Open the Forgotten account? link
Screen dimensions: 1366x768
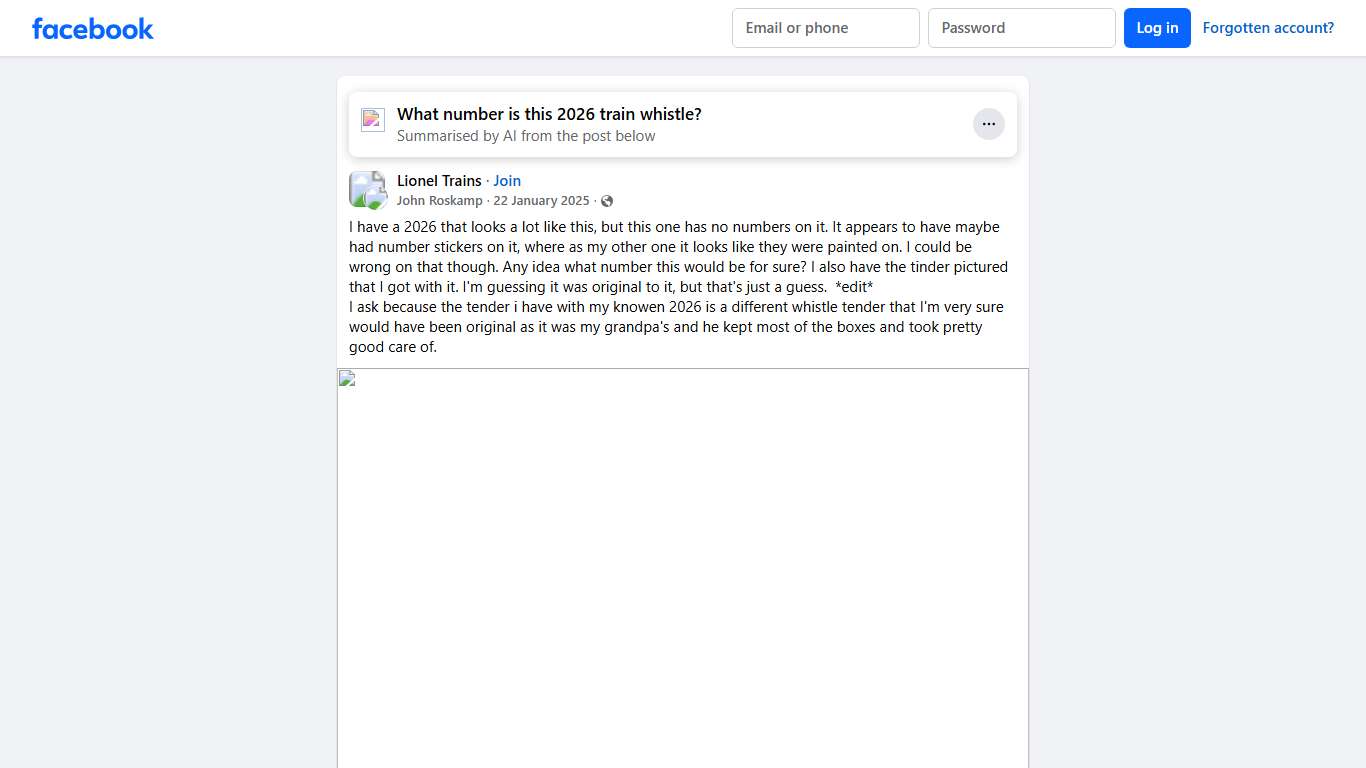coord(1268,28)
